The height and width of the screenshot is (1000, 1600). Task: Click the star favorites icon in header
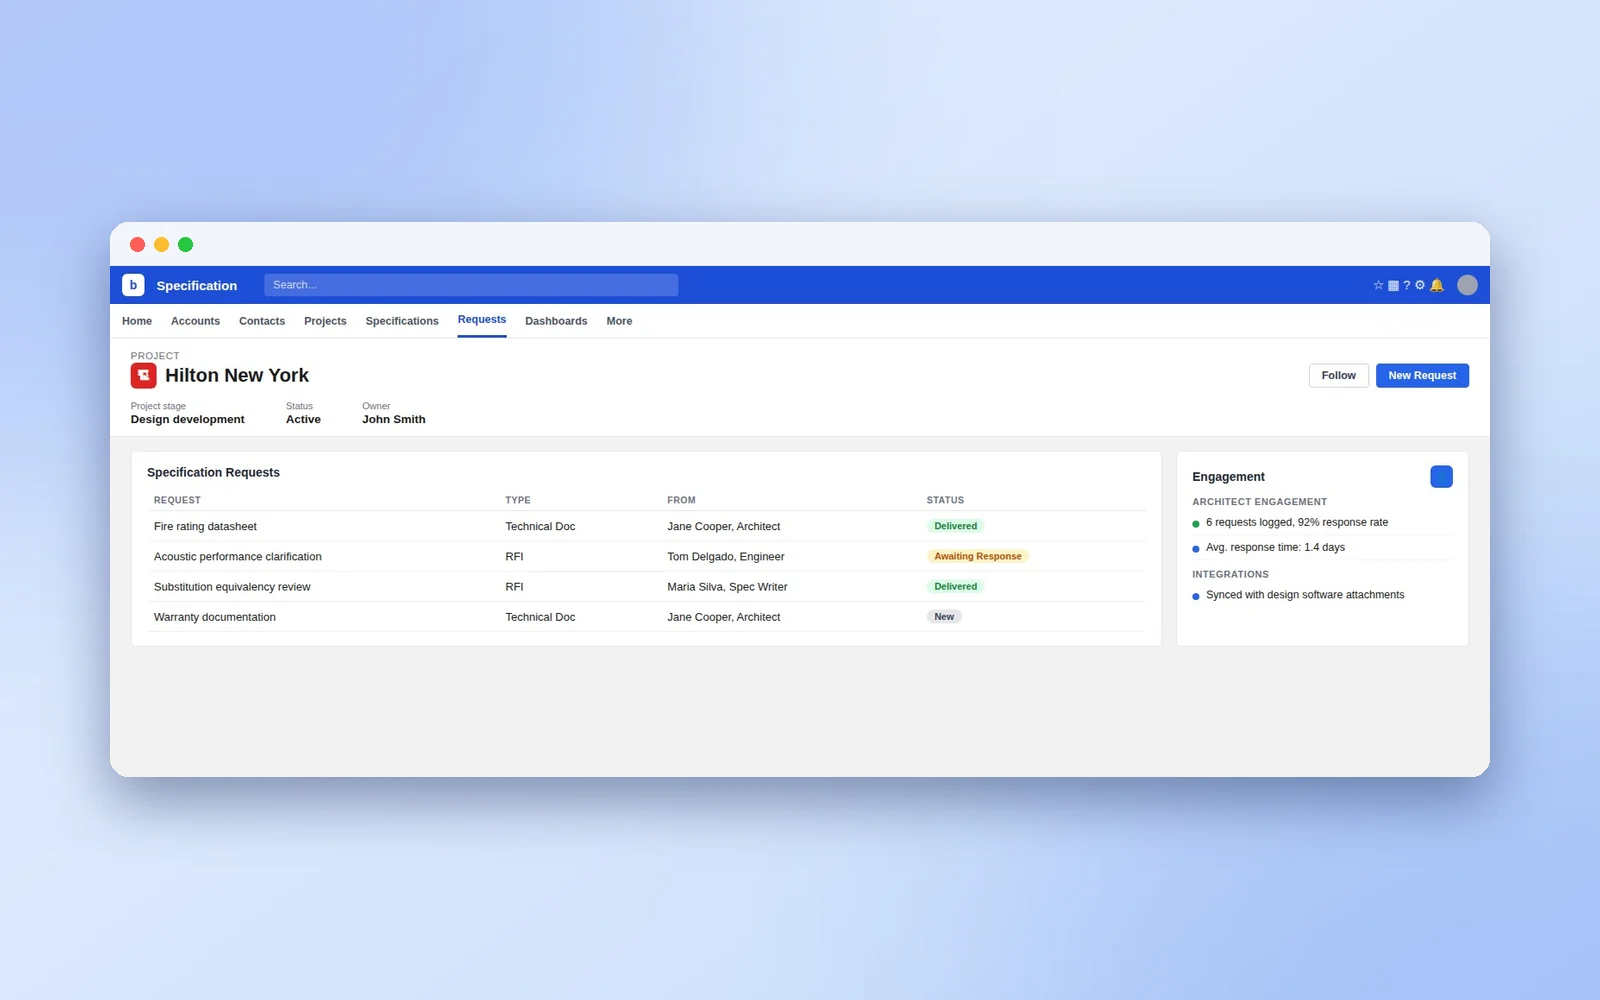click(x=1378, y=285)
